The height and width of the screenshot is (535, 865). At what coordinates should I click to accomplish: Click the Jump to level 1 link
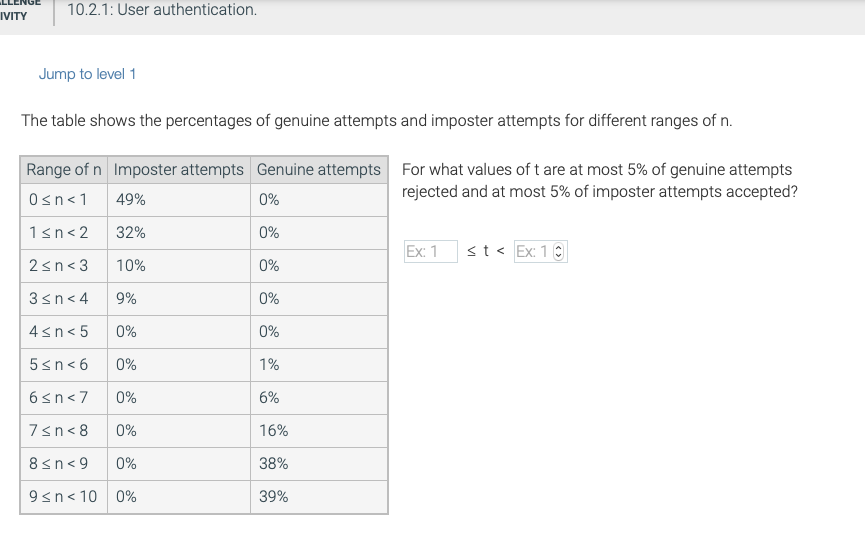87,74
